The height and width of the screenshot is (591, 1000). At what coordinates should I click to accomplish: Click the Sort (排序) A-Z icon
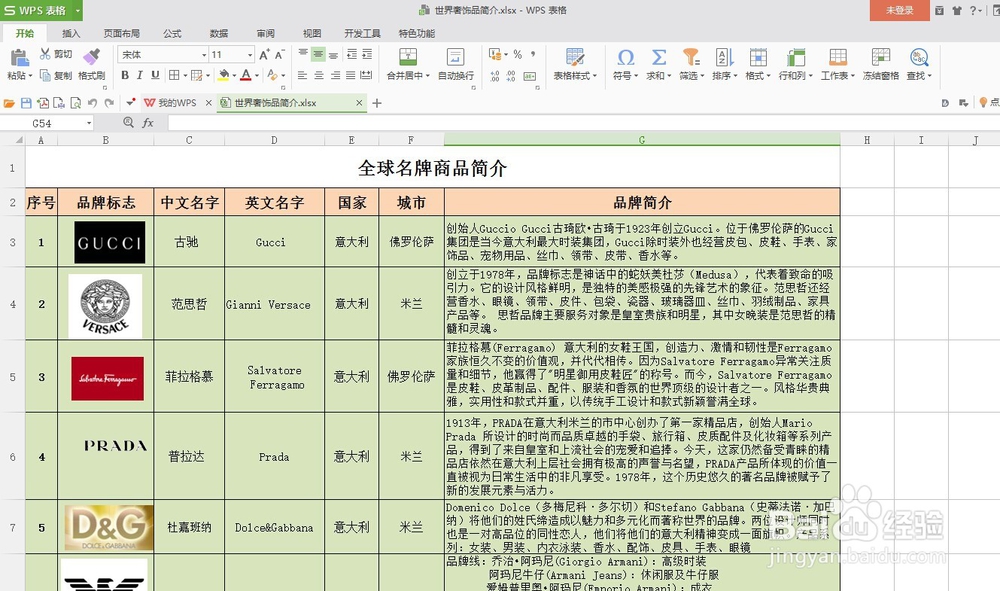pyautogui.click(x=724, y=57)
